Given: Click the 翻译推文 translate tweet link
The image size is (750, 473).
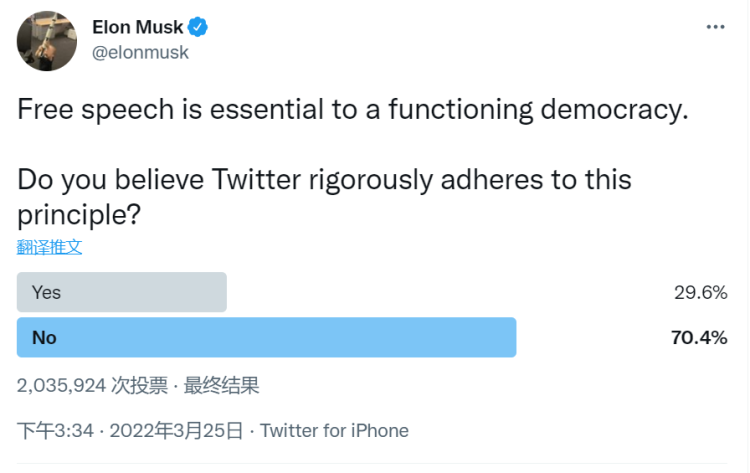Looking at the screenshot, I should point(49,247).
